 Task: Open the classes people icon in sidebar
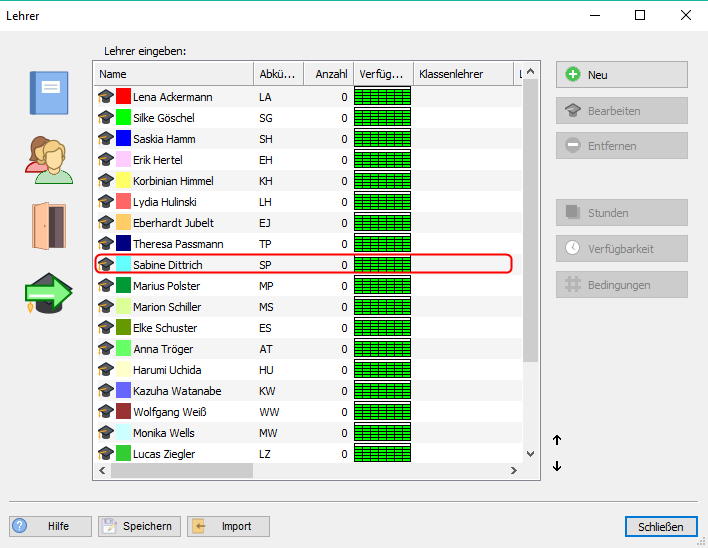click(x=49, y=160)
